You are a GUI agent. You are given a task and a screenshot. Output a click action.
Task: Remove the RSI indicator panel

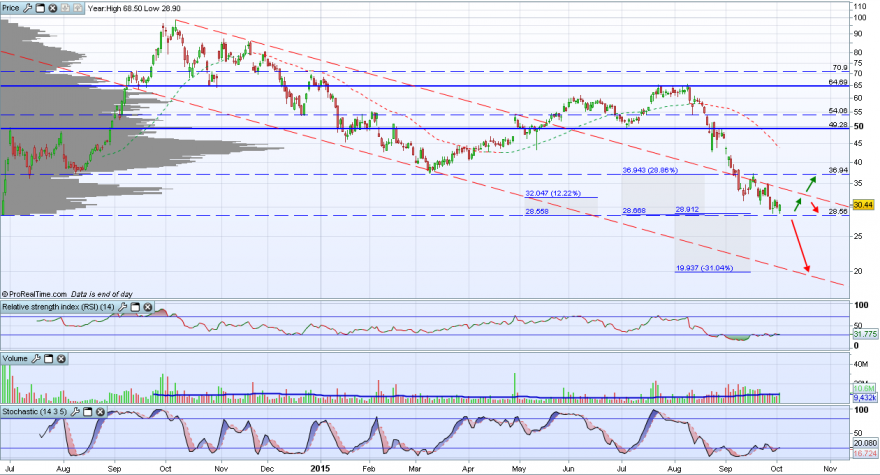tap(148, 307)
